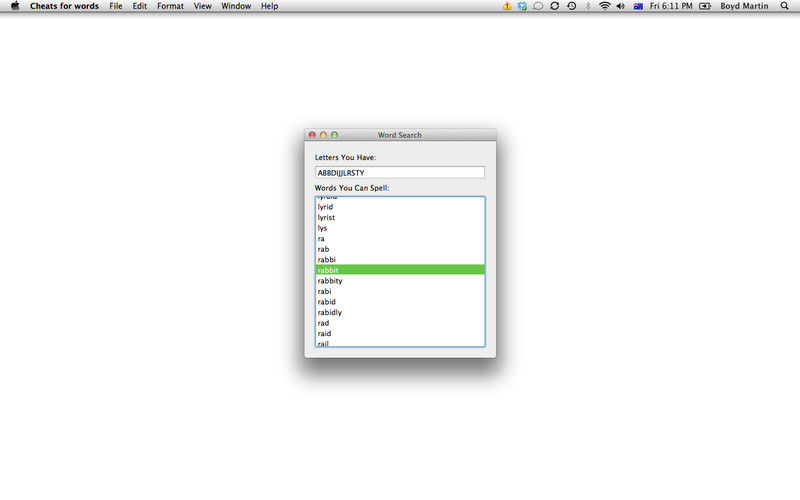
Task: Select the word rabidly in the list
Action: (x=399, y=312)
